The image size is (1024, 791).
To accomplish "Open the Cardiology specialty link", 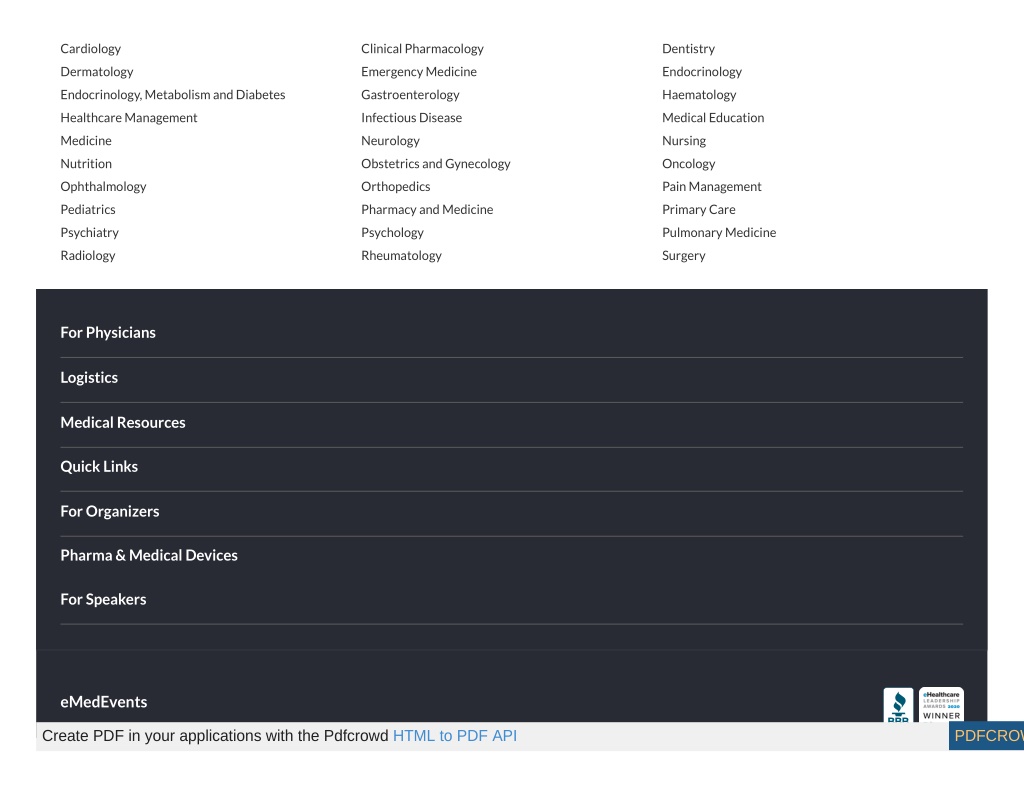I will 91,49.
